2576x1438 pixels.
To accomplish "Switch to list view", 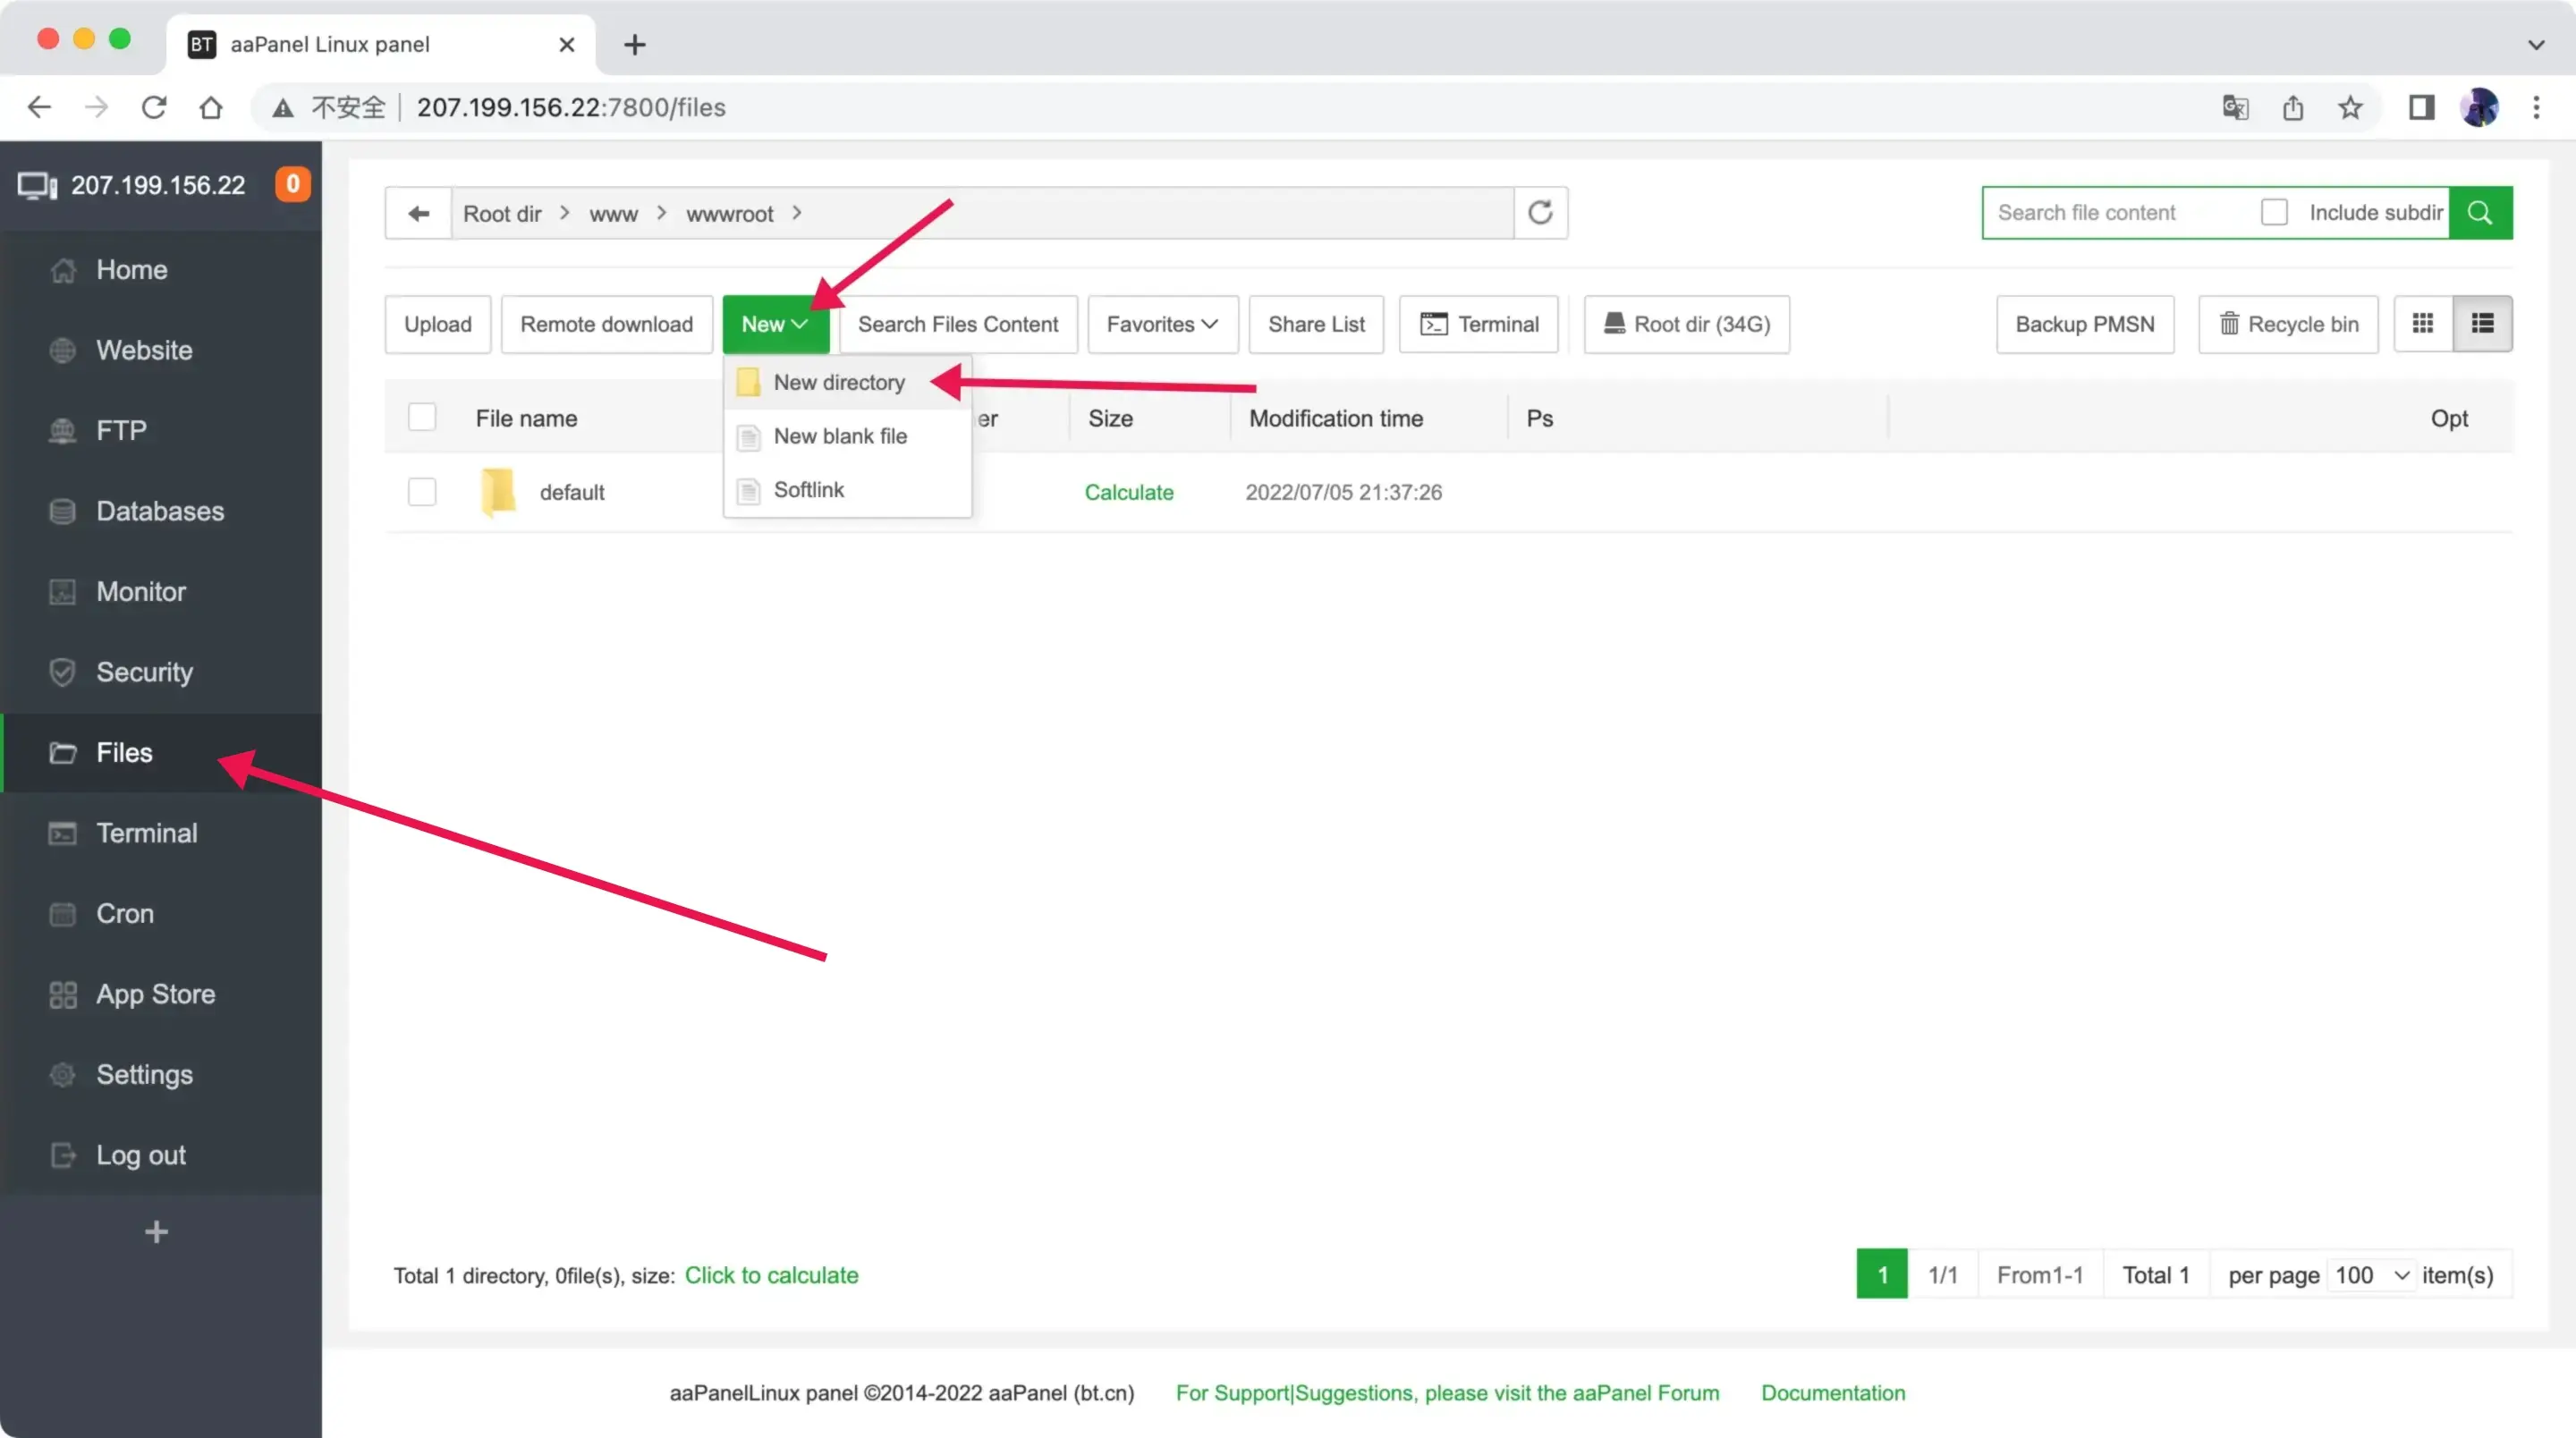I will 2482,324.
